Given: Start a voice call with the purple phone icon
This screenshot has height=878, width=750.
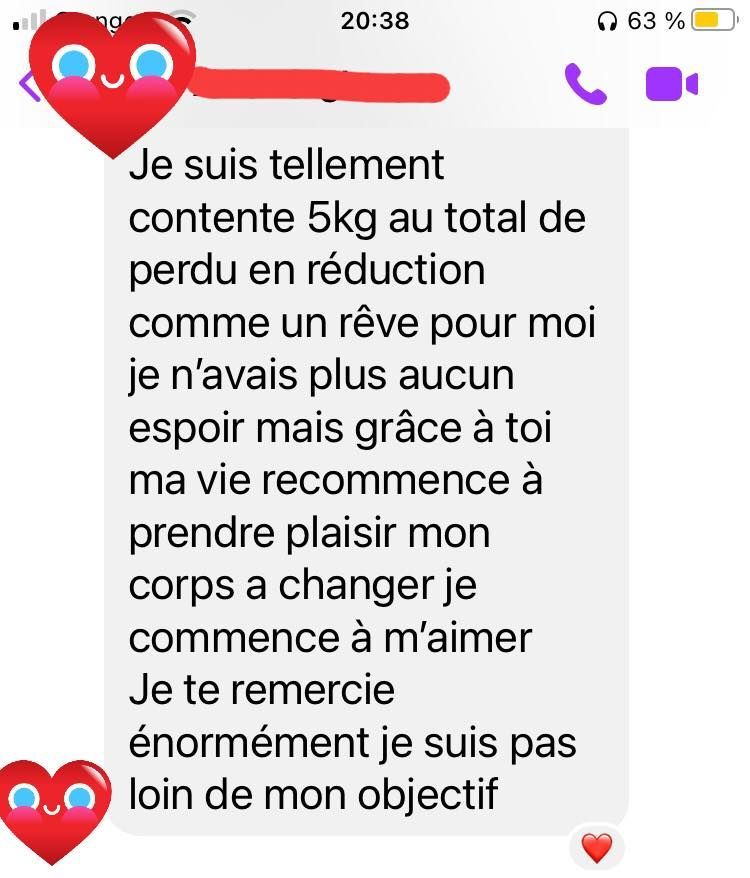Looking at the screenshot, I should (x=585, y=84).
